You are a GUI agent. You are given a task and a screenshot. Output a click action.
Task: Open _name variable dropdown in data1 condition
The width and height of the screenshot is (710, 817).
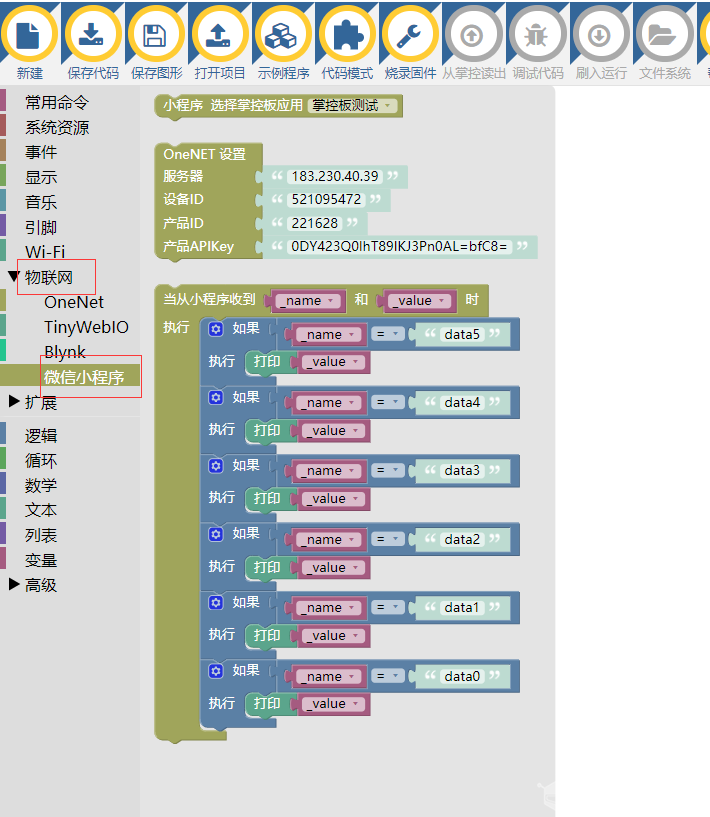point(328,608)
